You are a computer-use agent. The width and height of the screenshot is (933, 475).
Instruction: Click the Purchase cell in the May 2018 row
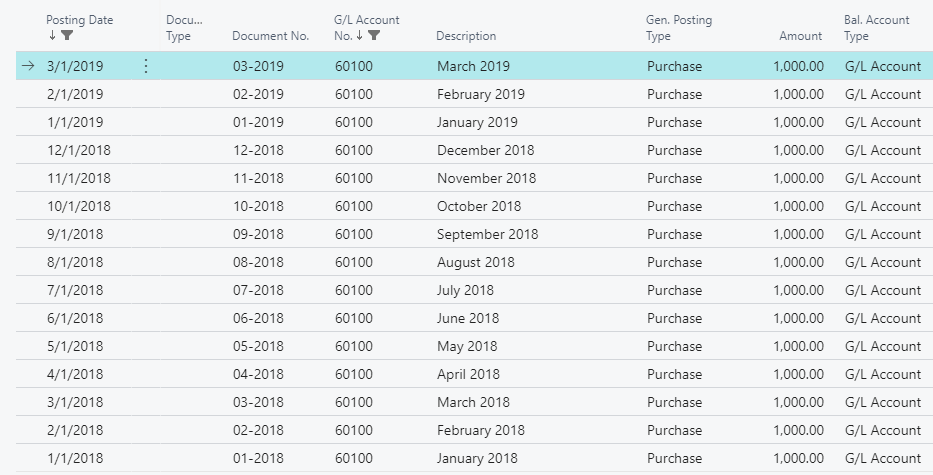click(674, 346)
